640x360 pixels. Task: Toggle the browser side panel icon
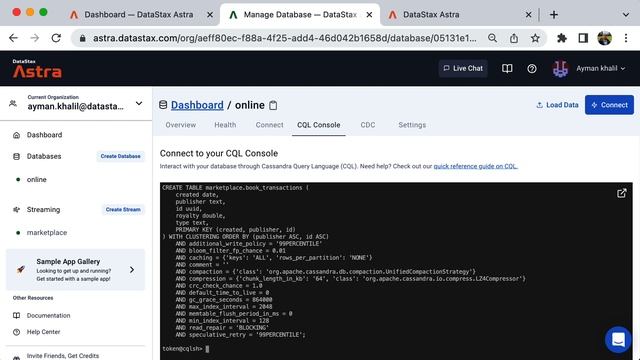[583, 38]
